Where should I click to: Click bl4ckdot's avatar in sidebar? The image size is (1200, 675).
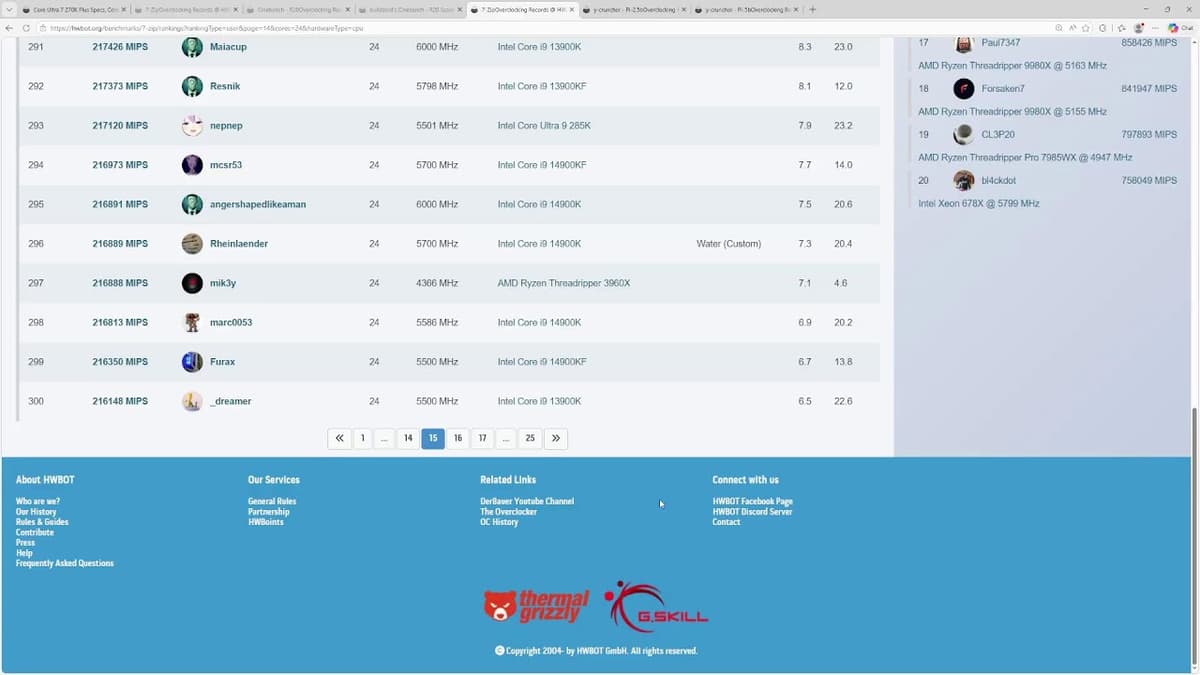pyautogui.click(x=963, y=180)
